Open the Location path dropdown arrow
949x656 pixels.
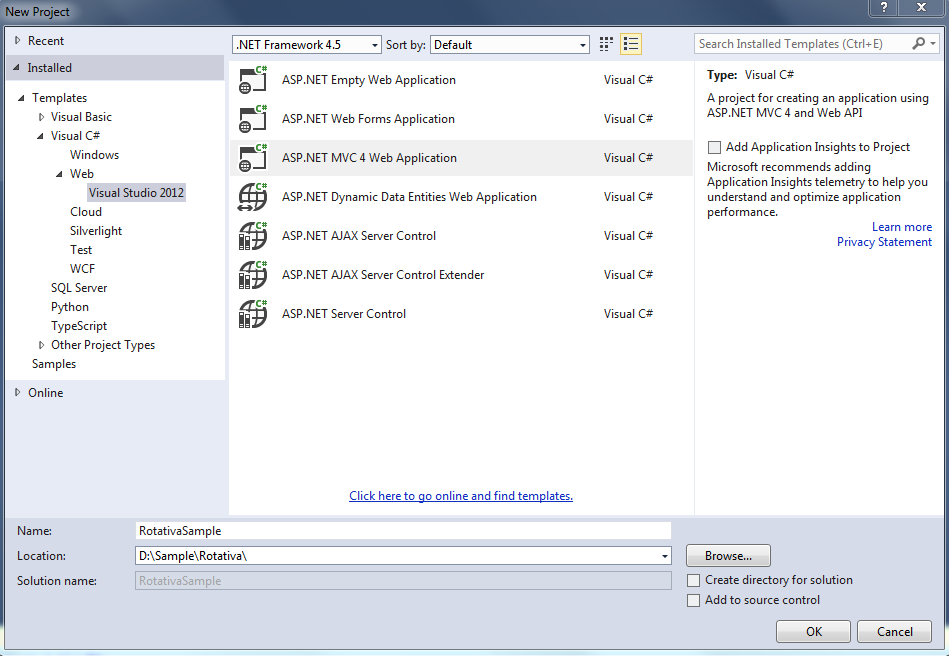tap(665, 556)
